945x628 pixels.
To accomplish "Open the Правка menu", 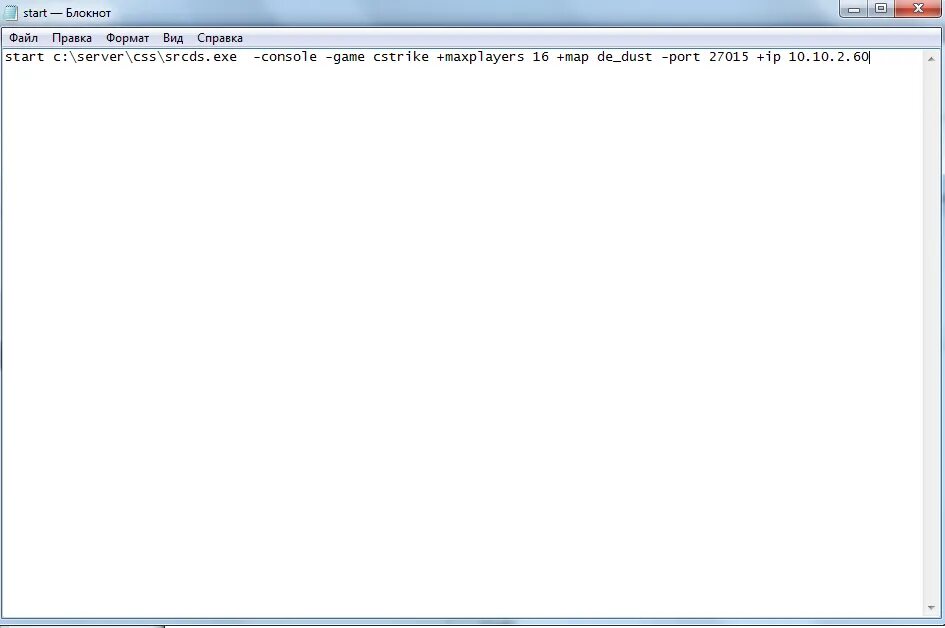I will (72, 37).
